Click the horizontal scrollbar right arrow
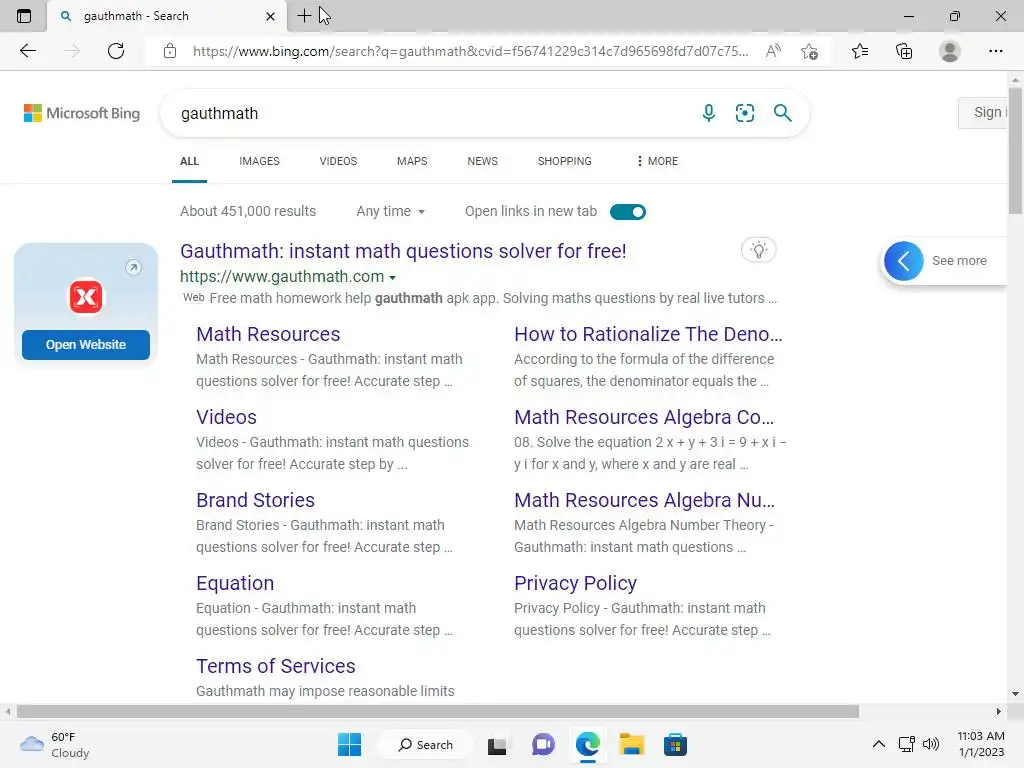This screenshot has width=1024, height=768. [999, 711]
